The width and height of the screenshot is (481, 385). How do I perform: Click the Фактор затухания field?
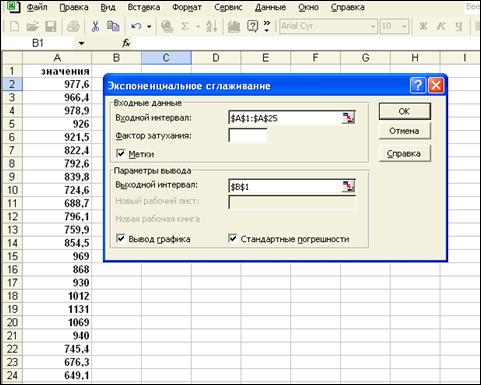[248, 136]
